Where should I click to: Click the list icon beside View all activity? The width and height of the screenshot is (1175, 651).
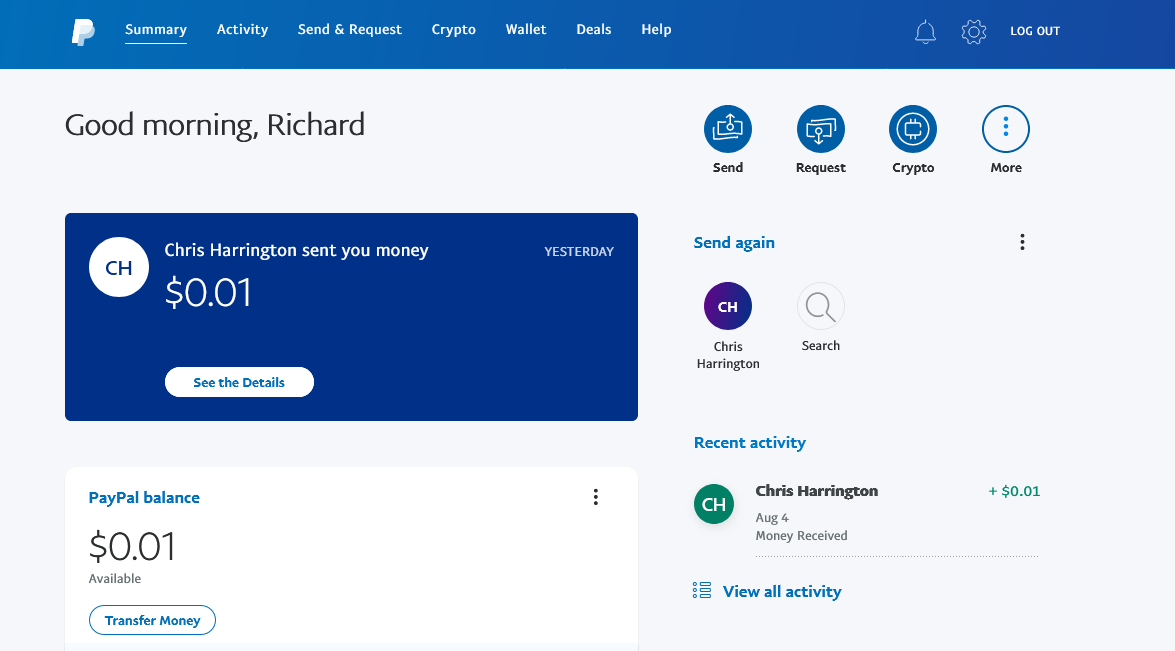coord(702,590)
